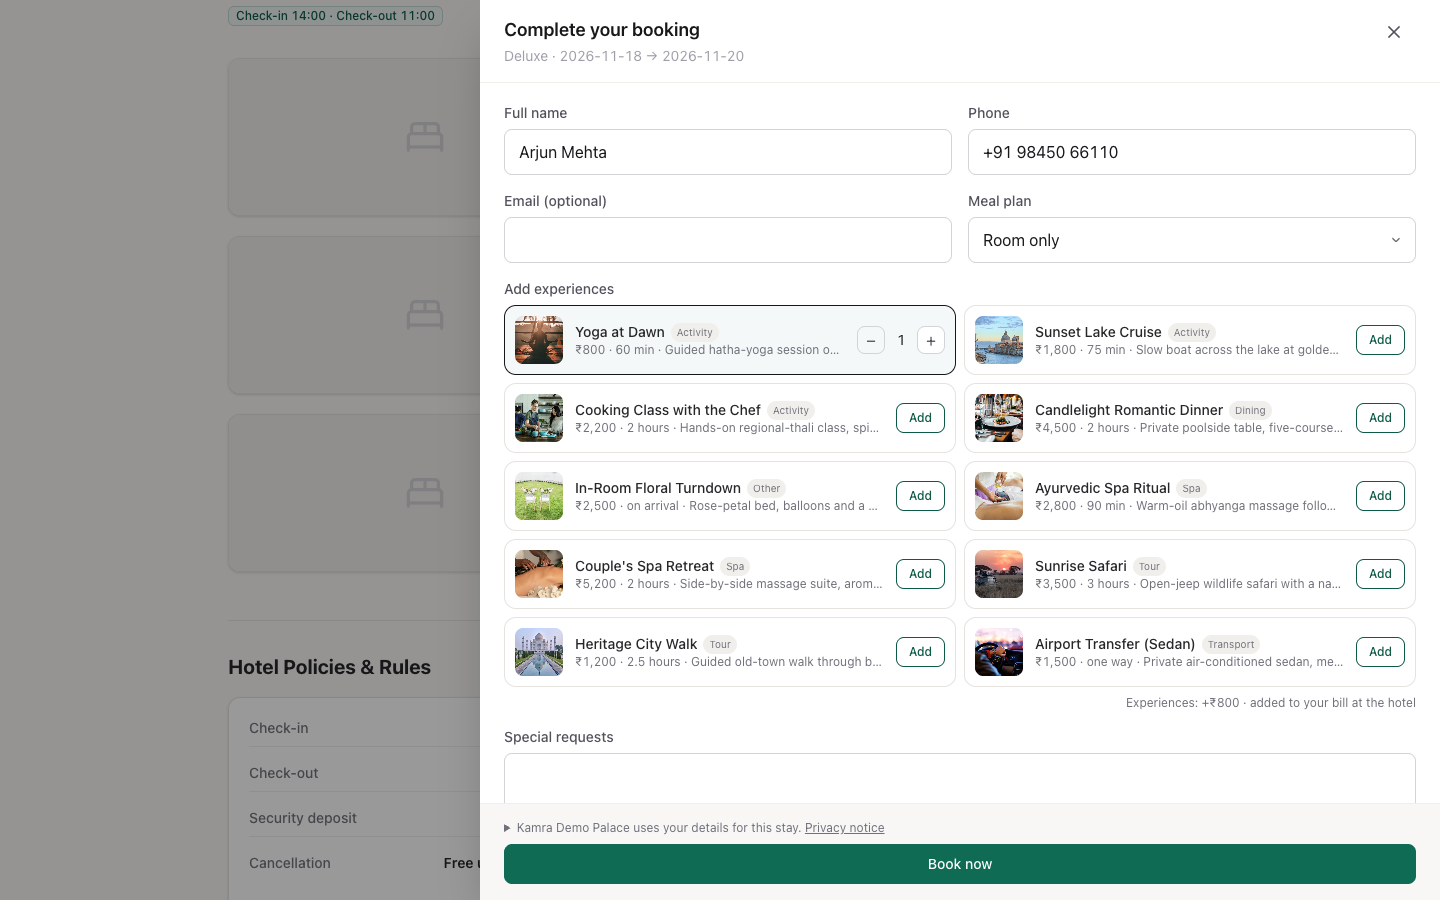This screenshot has height=900, width=1440.
Task: Click the Book now button
Action: 960,864
